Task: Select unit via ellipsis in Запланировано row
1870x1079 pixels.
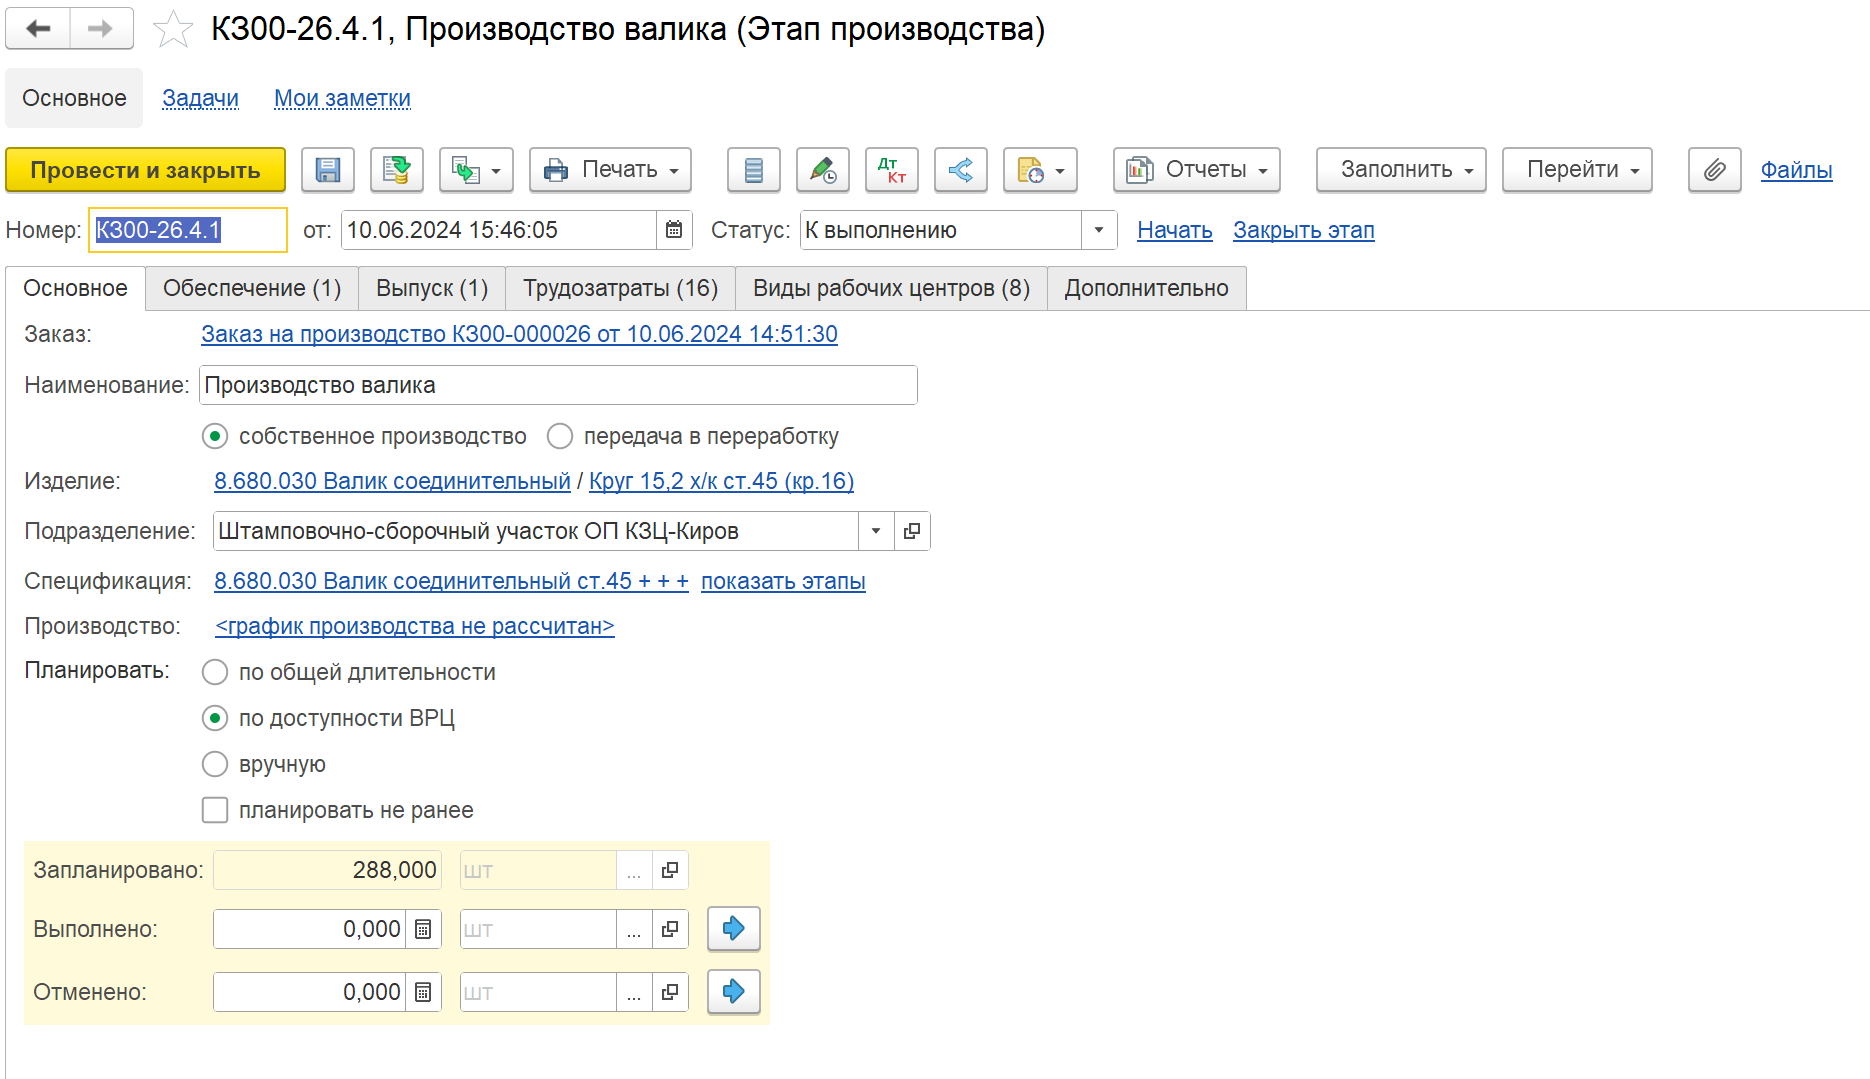Action: (634, 870)
